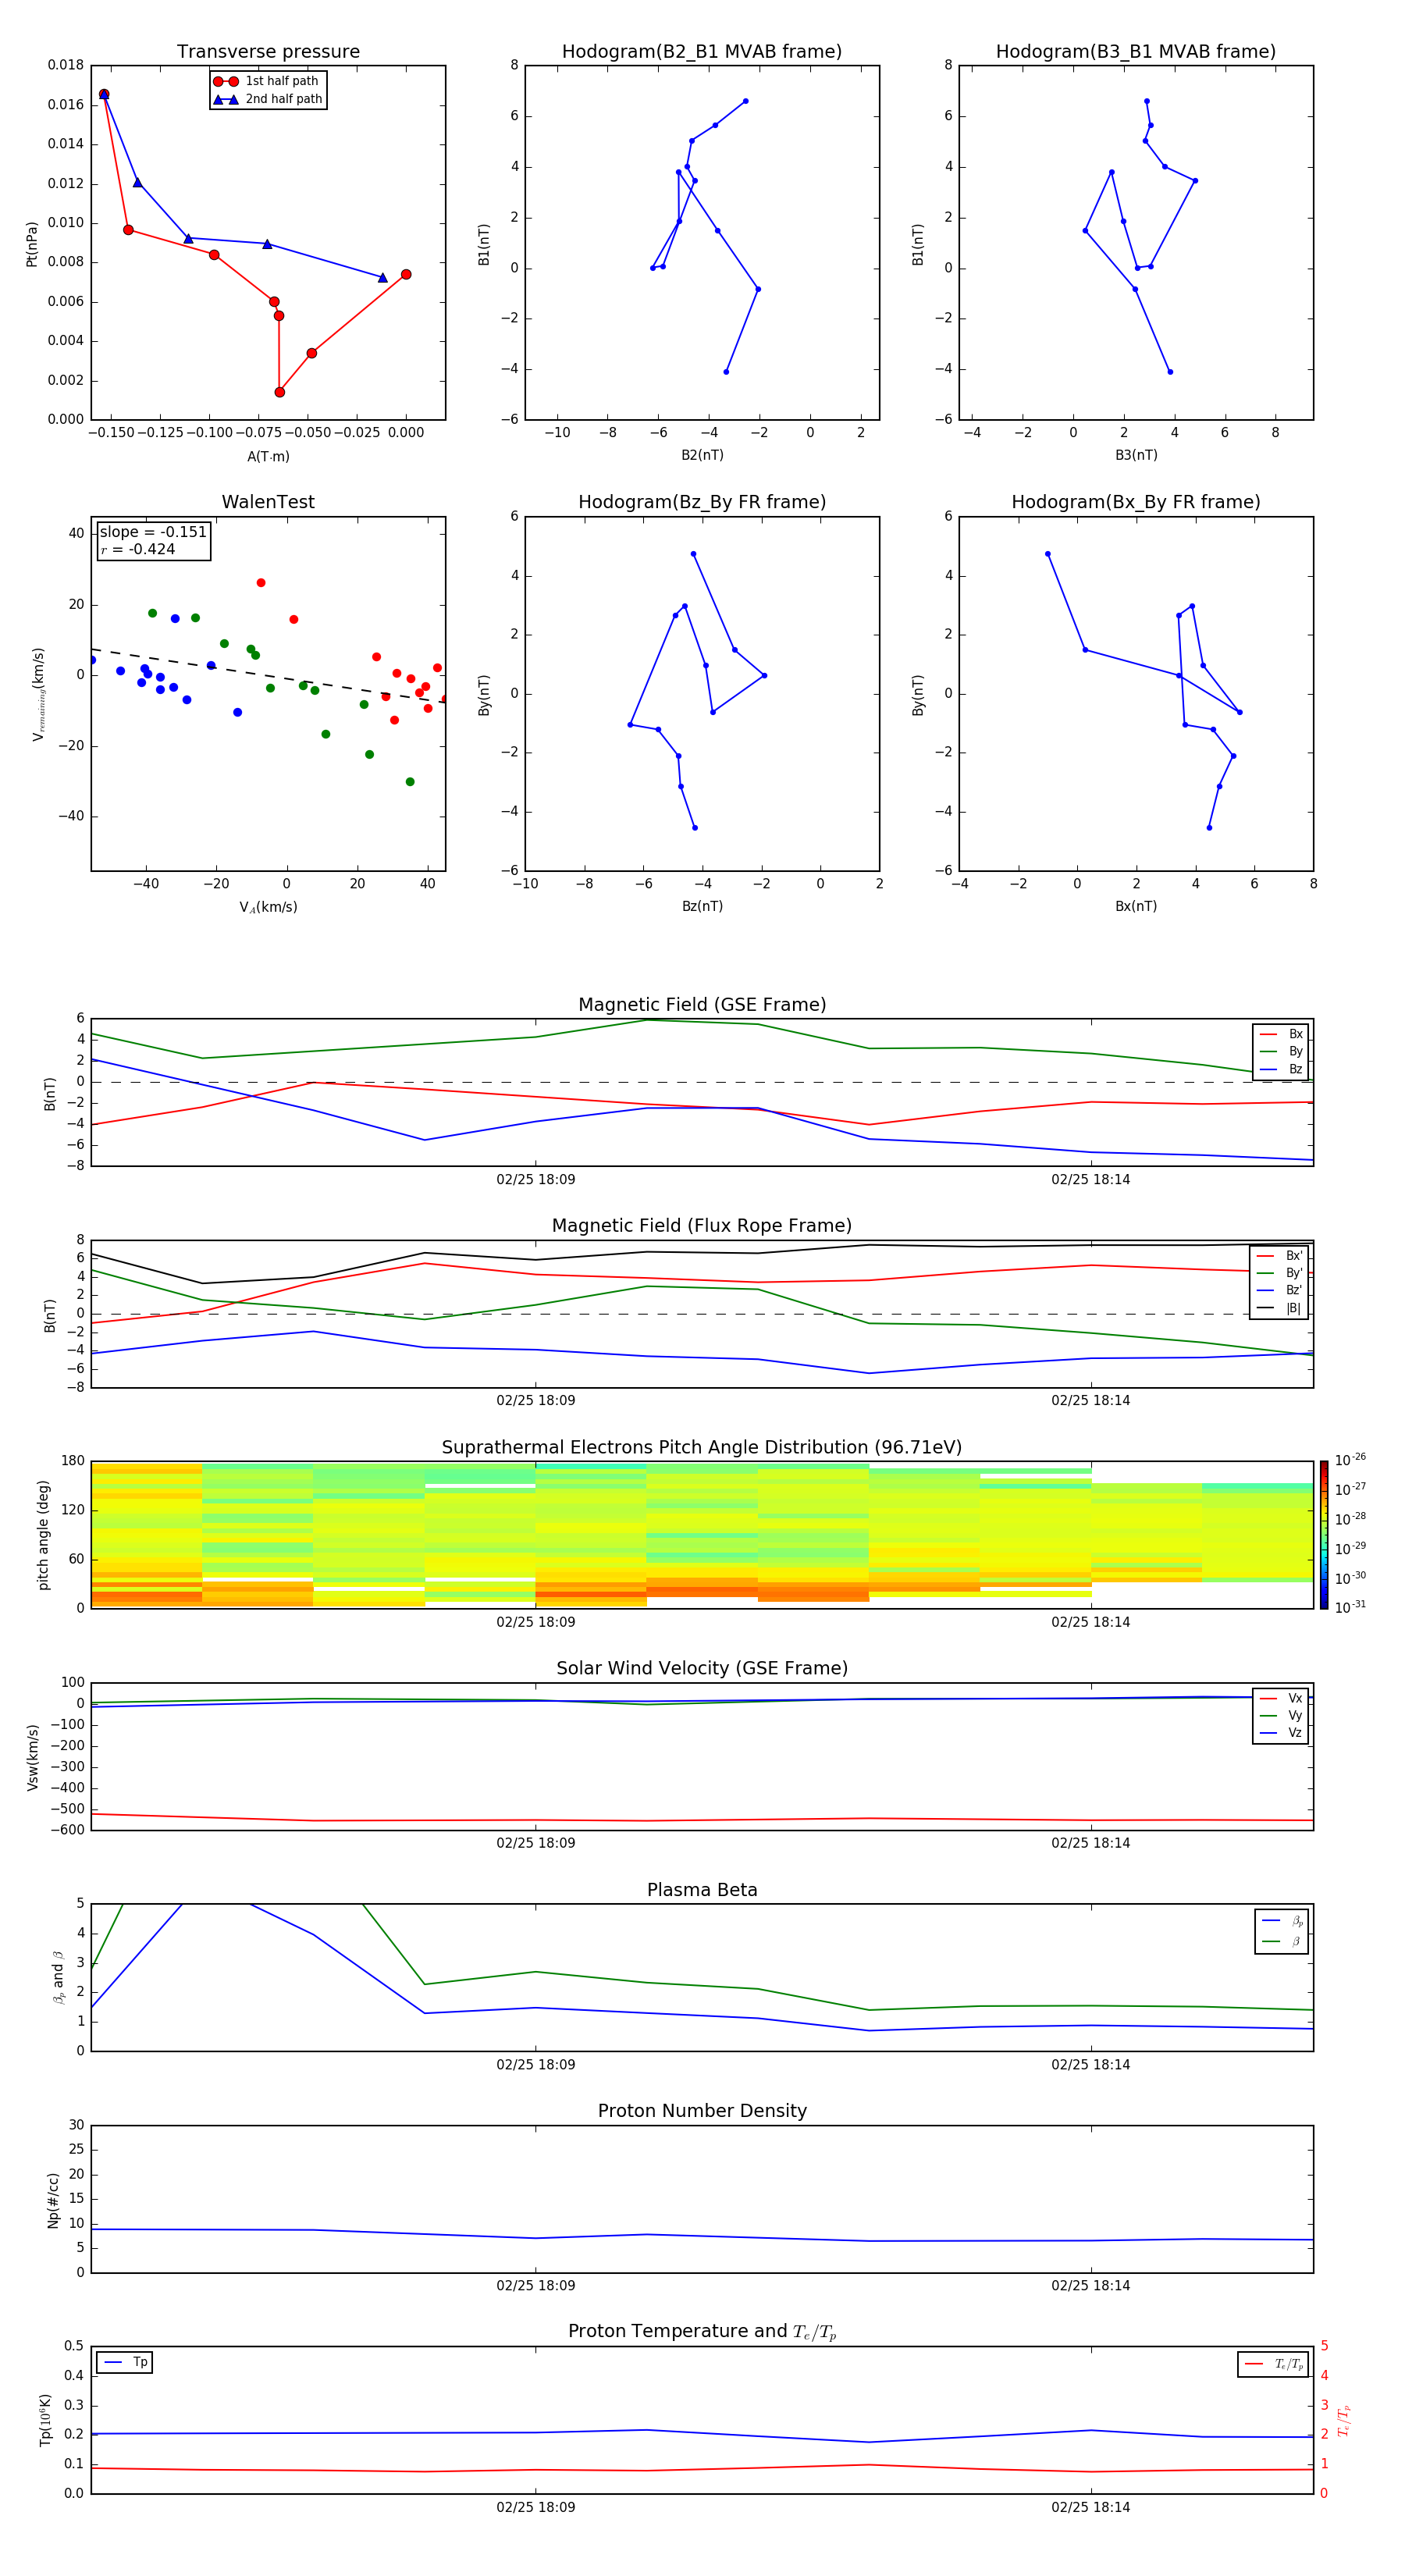Viewport: 1405px width, 2576px height.
Task: Select 'r = -0.424' in the WalenTest box
Action: point(138,549)
